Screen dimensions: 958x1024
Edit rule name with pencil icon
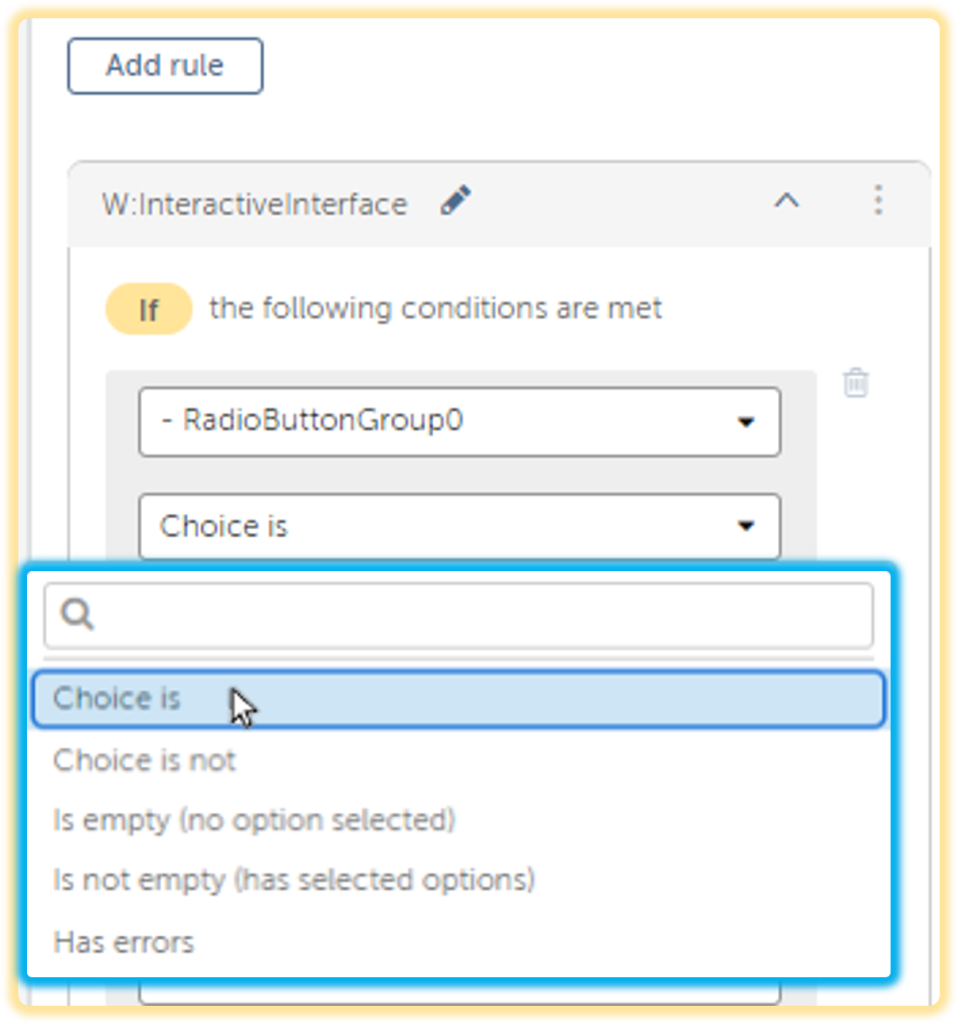pos(455,200)
